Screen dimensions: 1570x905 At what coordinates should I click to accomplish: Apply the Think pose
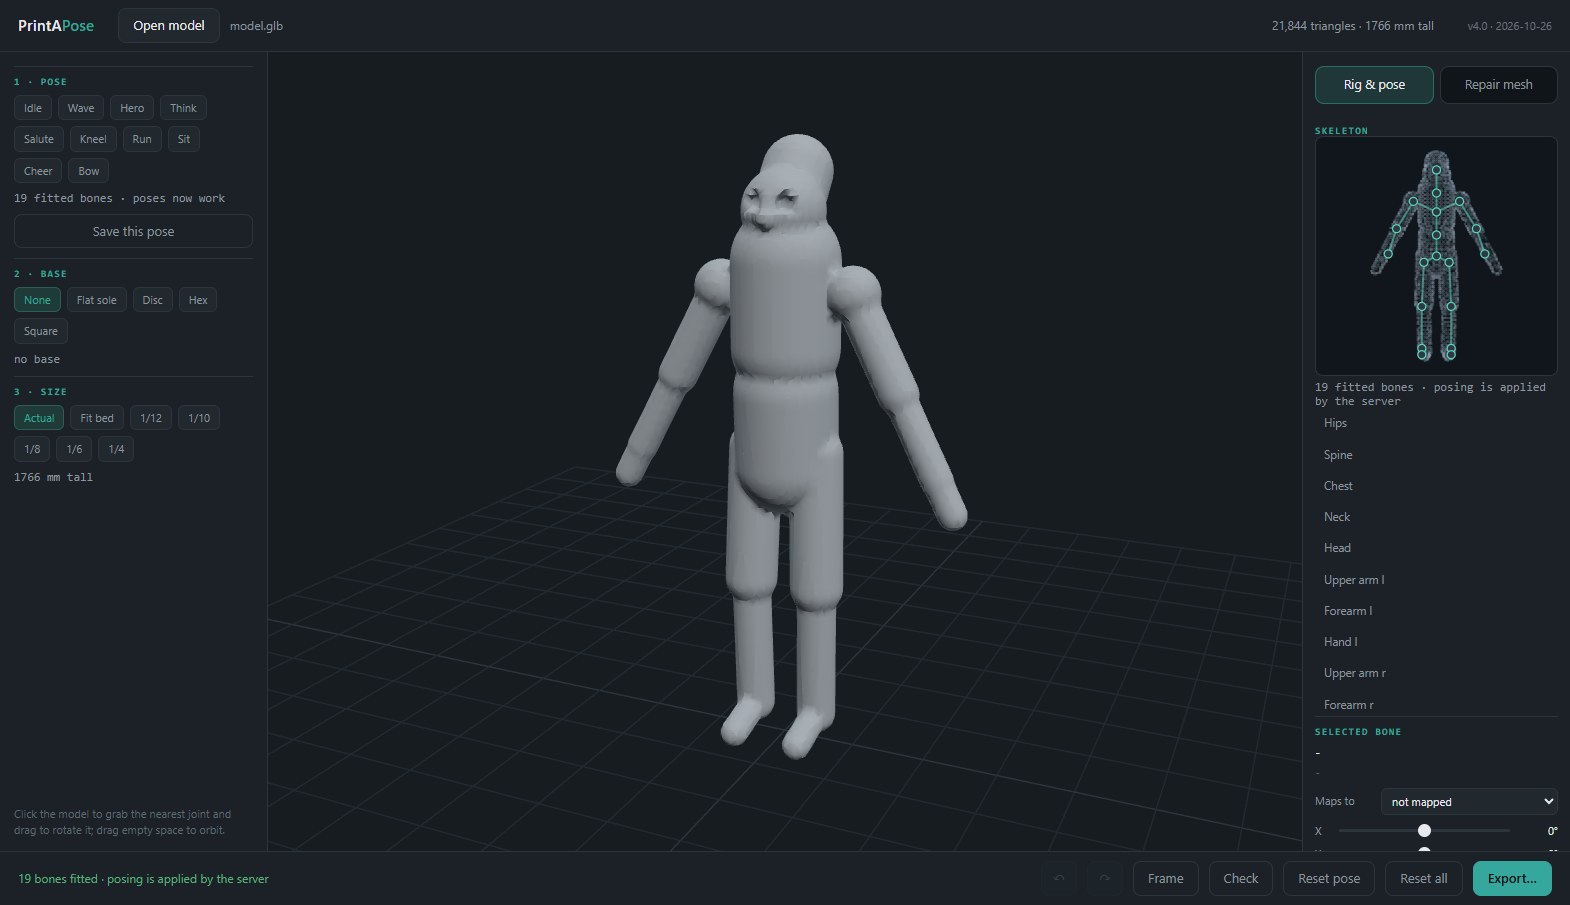pos(183,108)
